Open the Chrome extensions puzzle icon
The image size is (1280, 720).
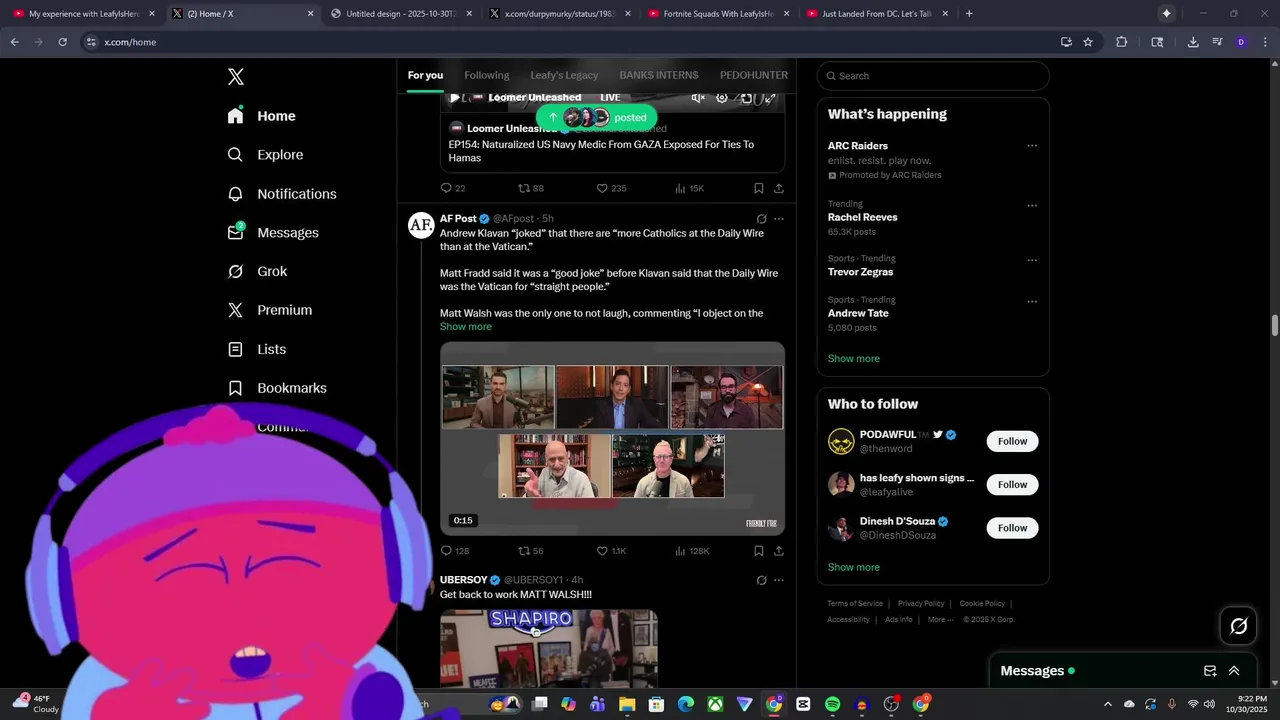coord(1121,42)
